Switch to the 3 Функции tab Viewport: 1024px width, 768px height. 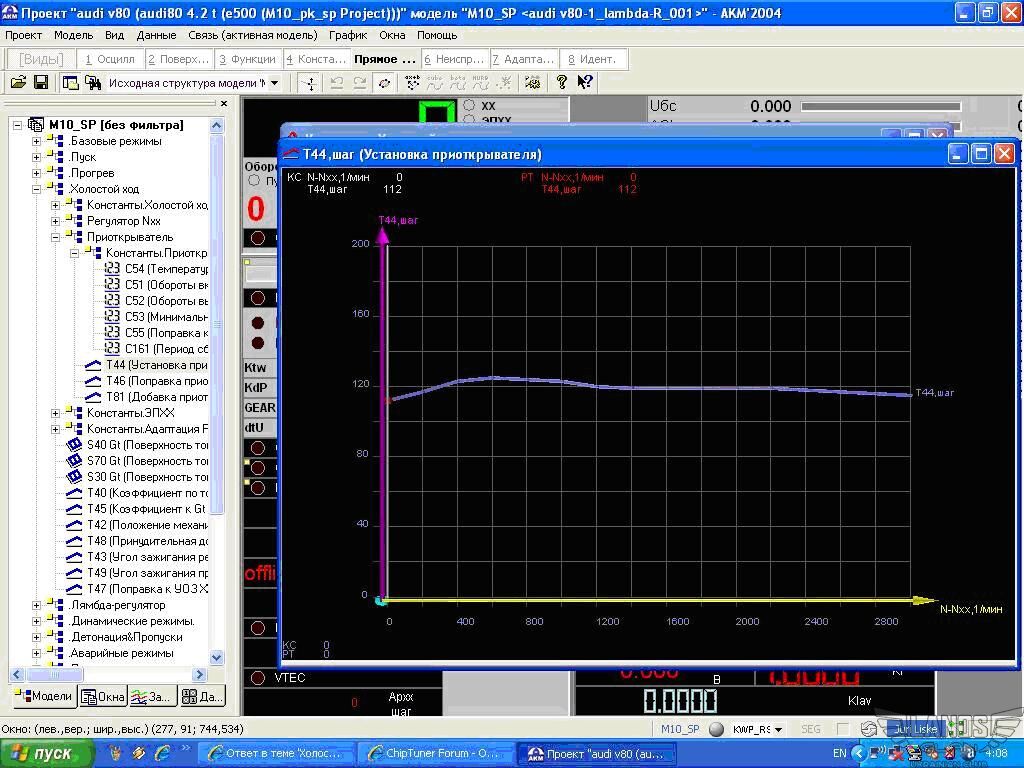pyautogui.click(x=247, y=59)
